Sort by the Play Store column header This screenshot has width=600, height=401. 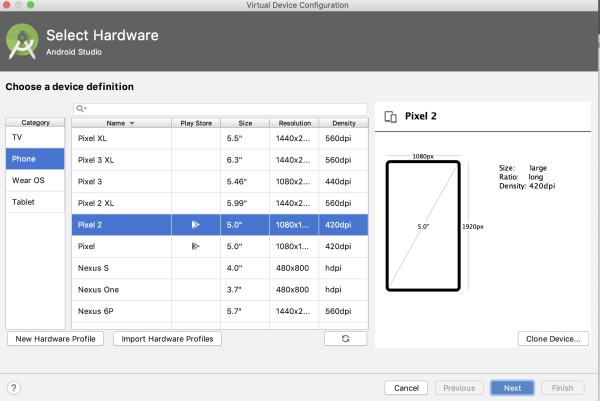pos(195,123)
